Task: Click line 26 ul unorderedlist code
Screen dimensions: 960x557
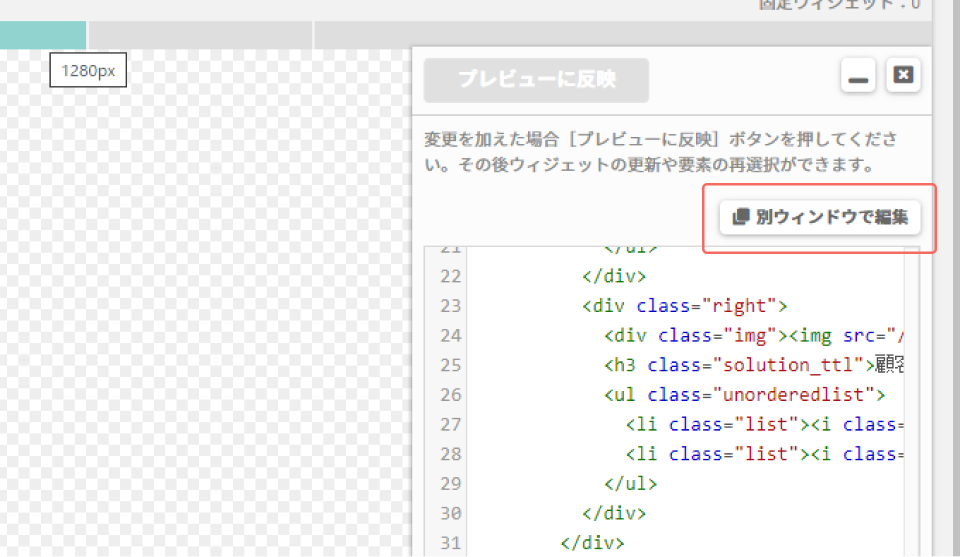Action: point(744,395)
